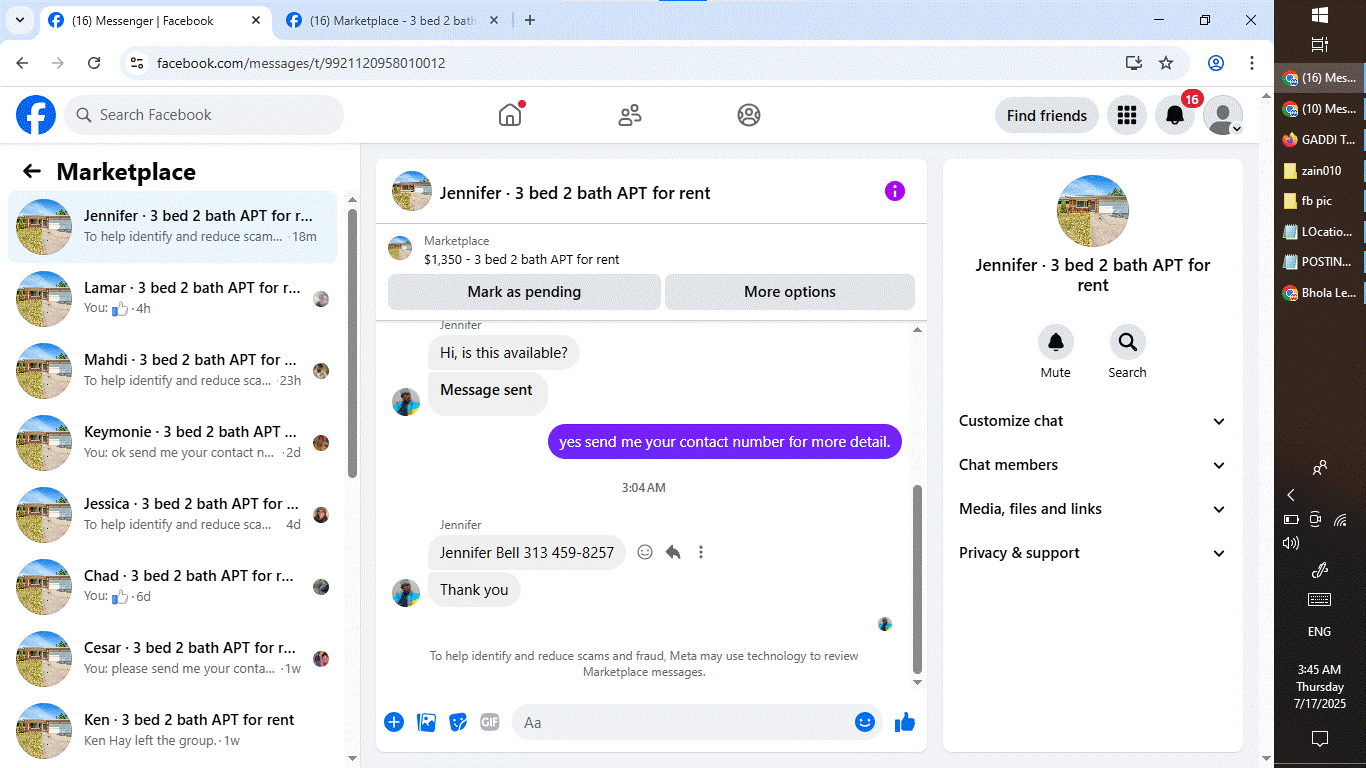View site information icon in address bar
This screenshot has width=1366, height=768.
pyautogui.click(x=138, y=63)
